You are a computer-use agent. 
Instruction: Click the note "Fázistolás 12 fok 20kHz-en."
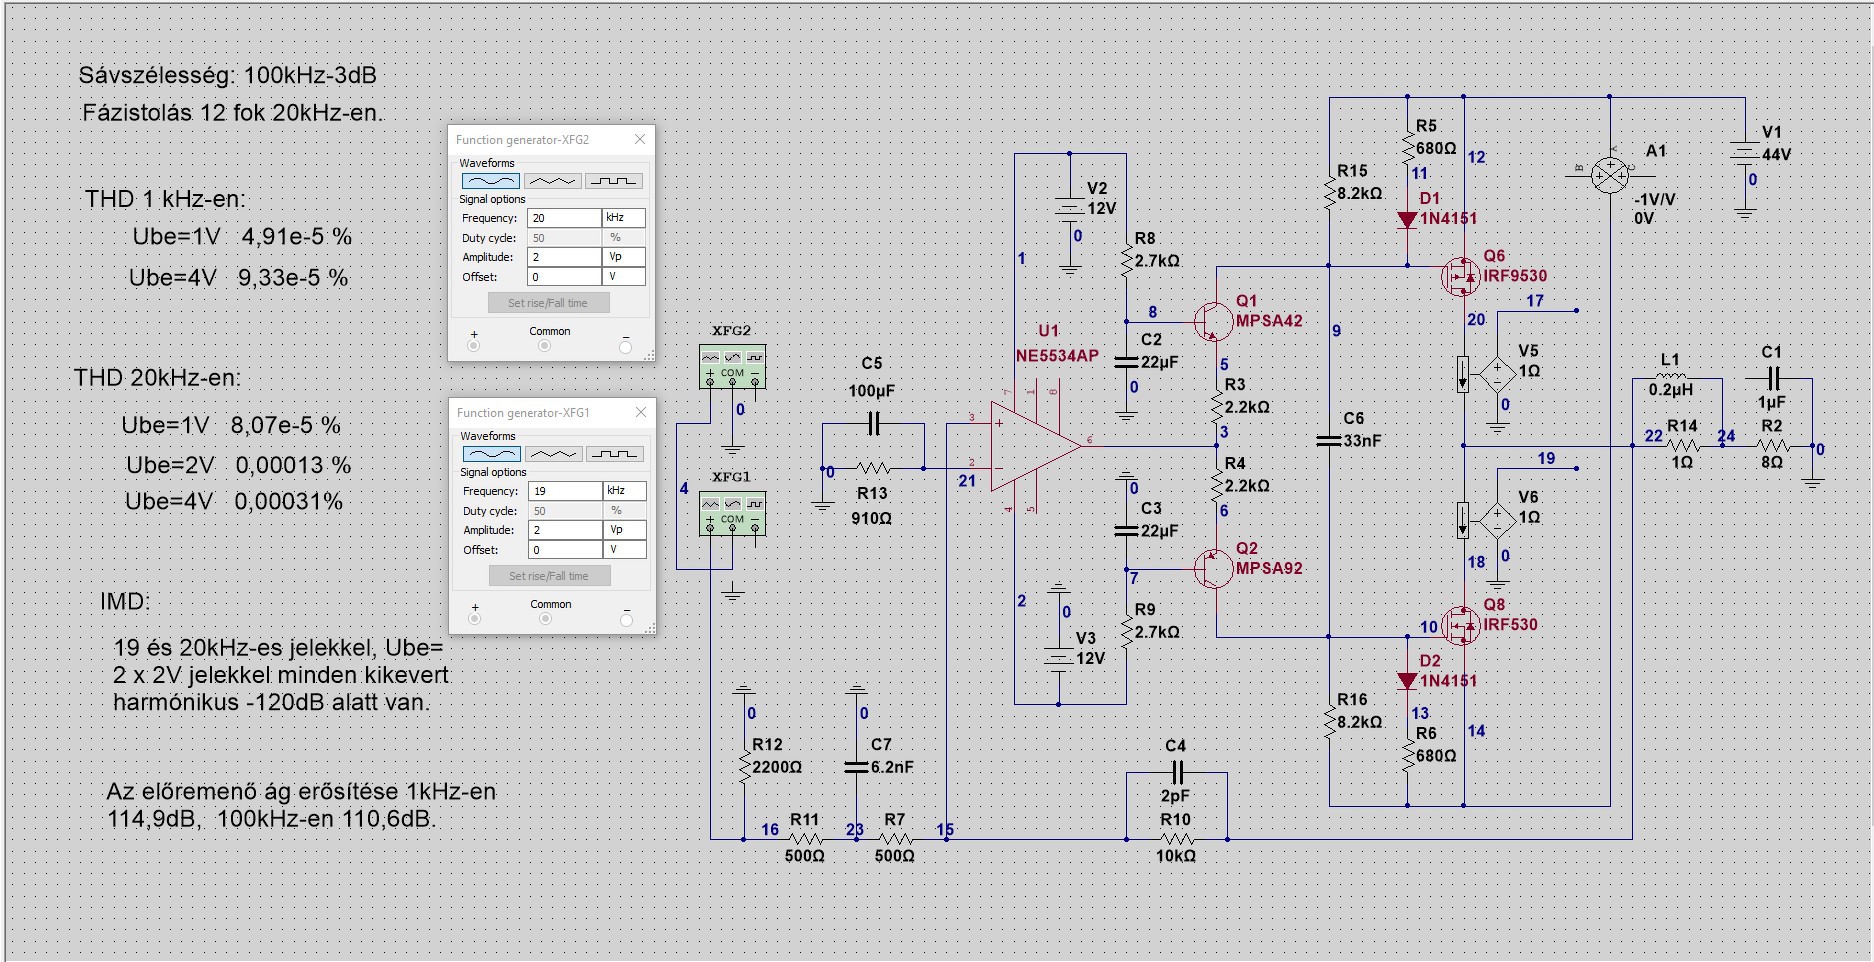point(233,113)
